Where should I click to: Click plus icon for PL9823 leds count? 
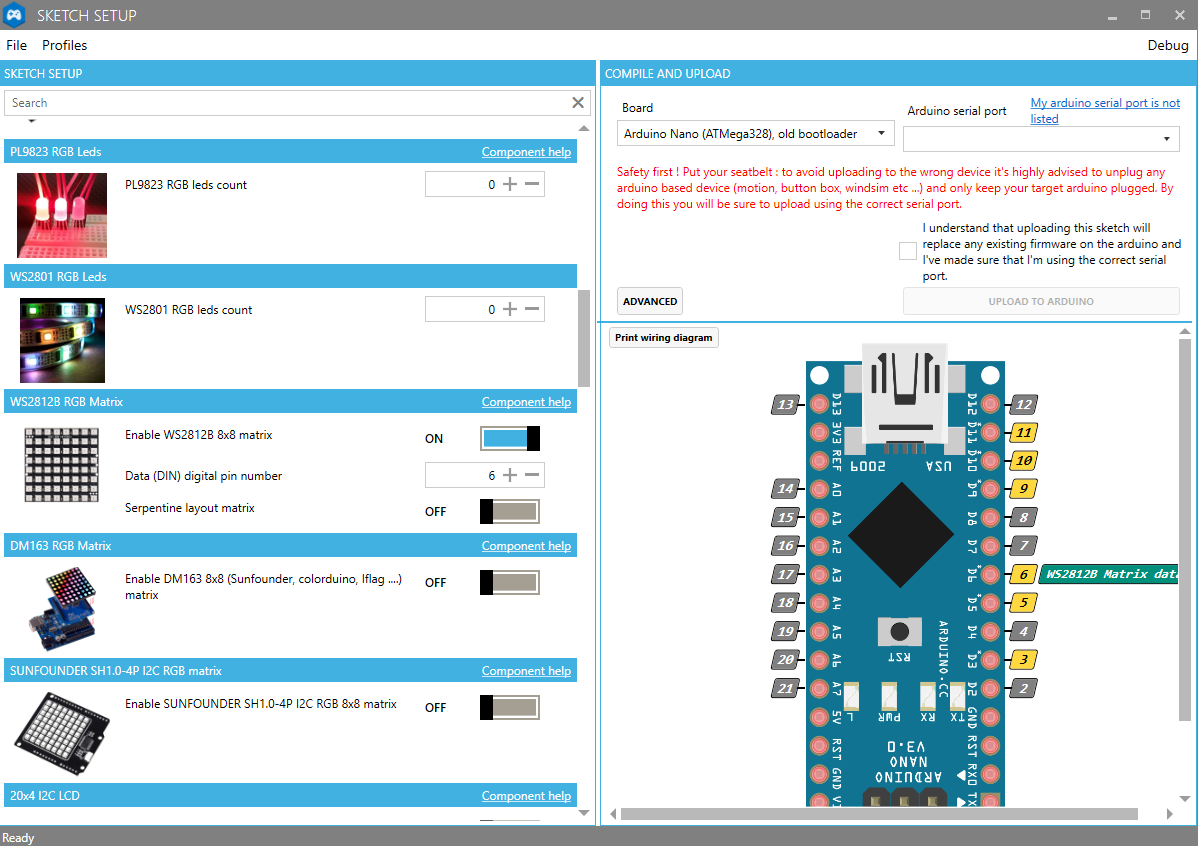(x=510, y=184)
